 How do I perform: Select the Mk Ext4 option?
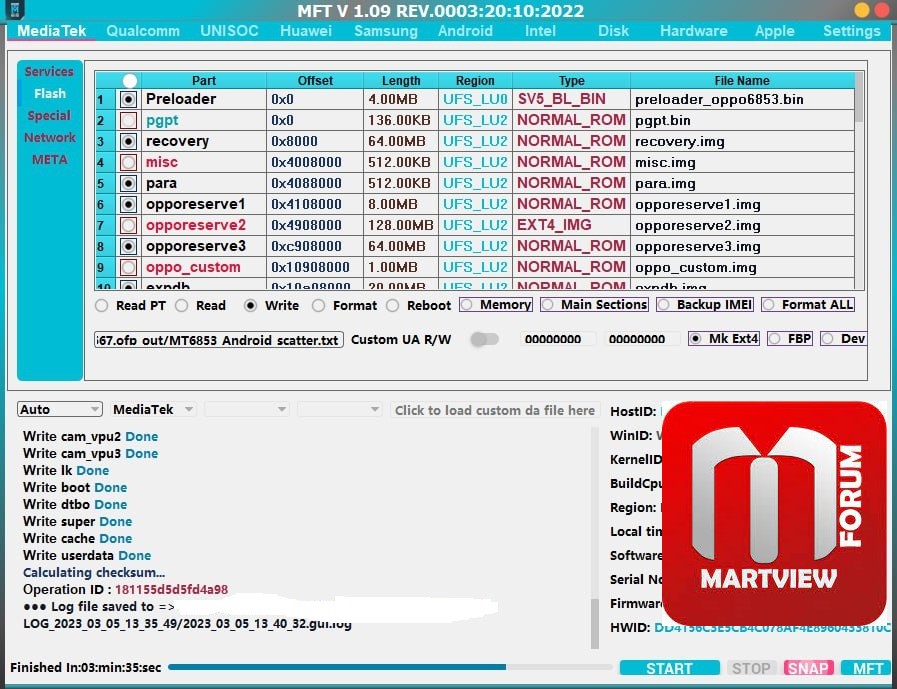click(724, 339)
